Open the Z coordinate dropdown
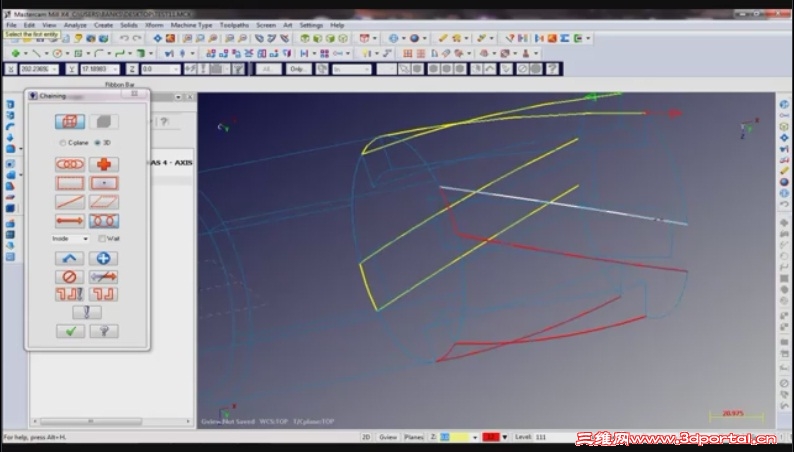 (x=177, y=69)
